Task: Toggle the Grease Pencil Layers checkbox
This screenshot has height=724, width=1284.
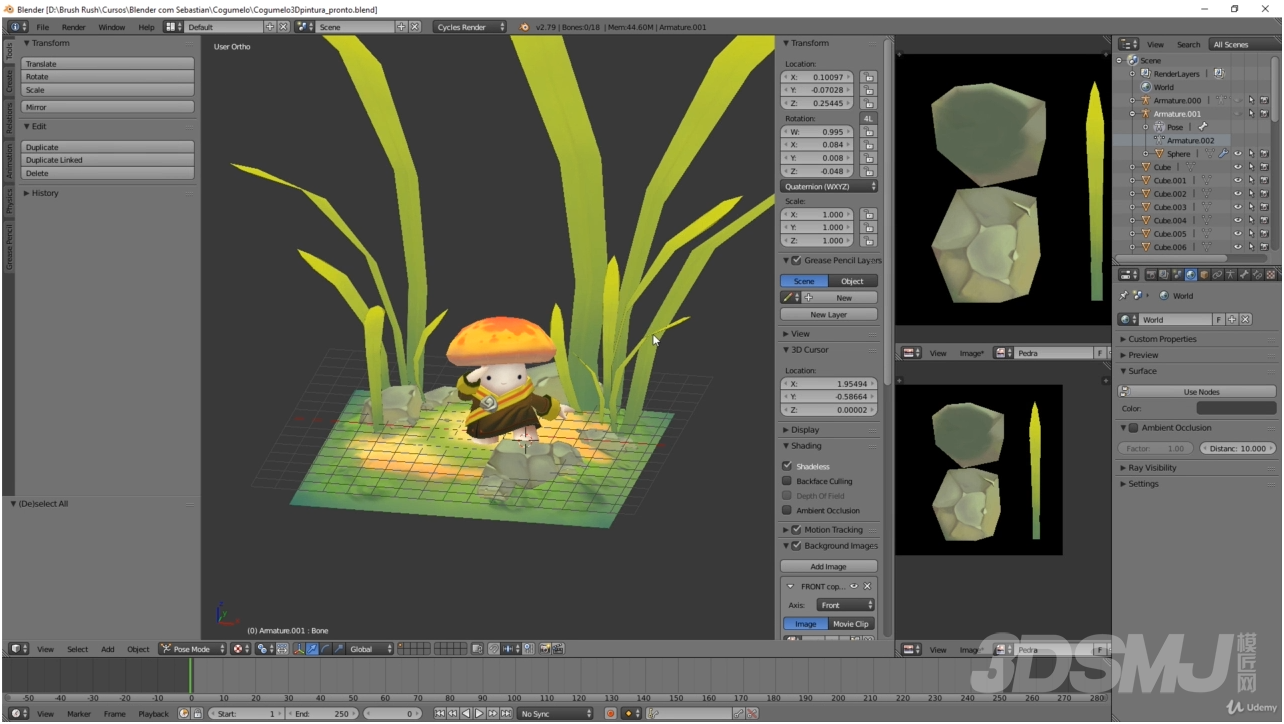Action: pyautogui.click(x=796, y=260)
